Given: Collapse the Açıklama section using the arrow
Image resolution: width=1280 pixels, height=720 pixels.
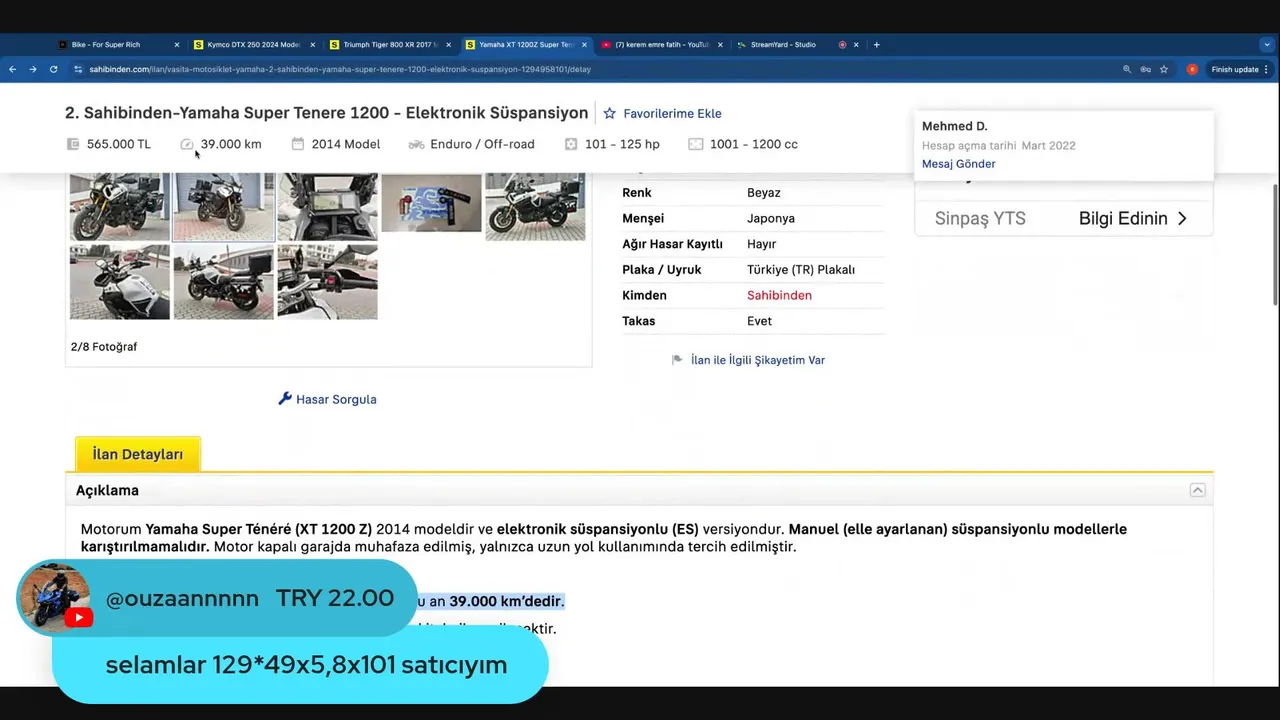Looking at the screenshot, I should click(1197, 490).
